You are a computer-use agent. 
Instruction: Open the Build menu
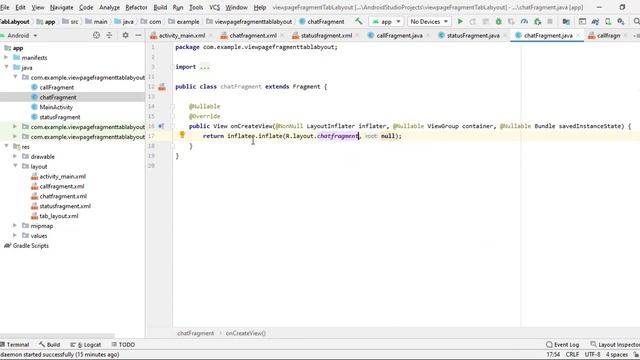click(160, 7)
